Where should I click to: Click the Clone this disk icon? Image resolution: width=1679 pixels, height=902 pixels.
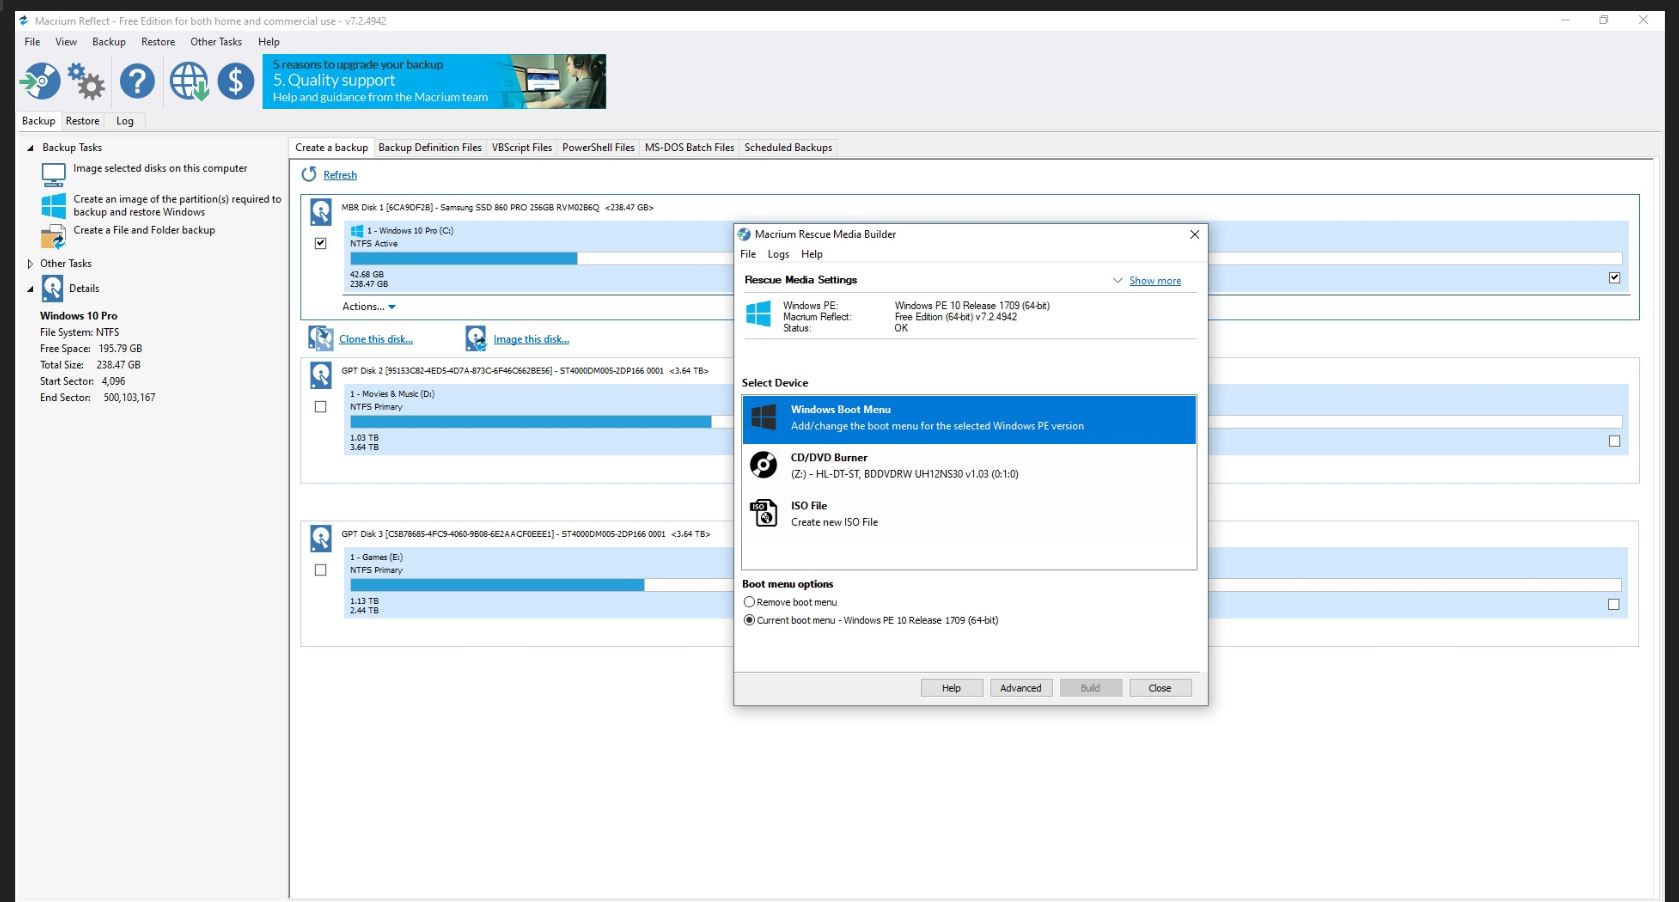pos(321,338)
